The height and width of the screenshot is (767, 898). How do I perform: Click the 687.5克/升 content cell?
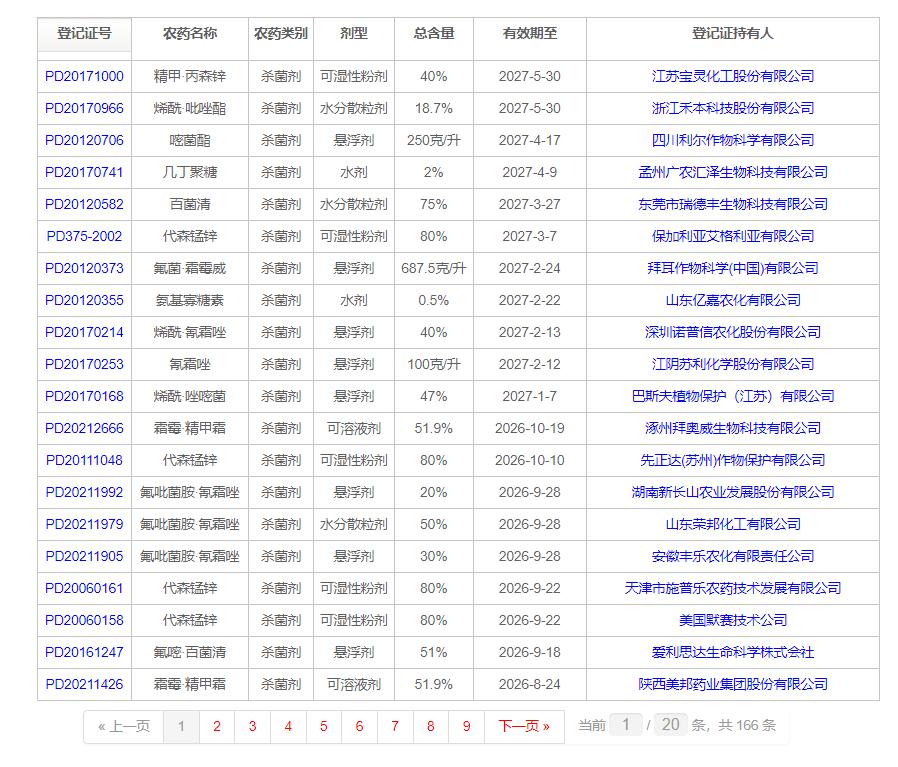tap(434, 269)
